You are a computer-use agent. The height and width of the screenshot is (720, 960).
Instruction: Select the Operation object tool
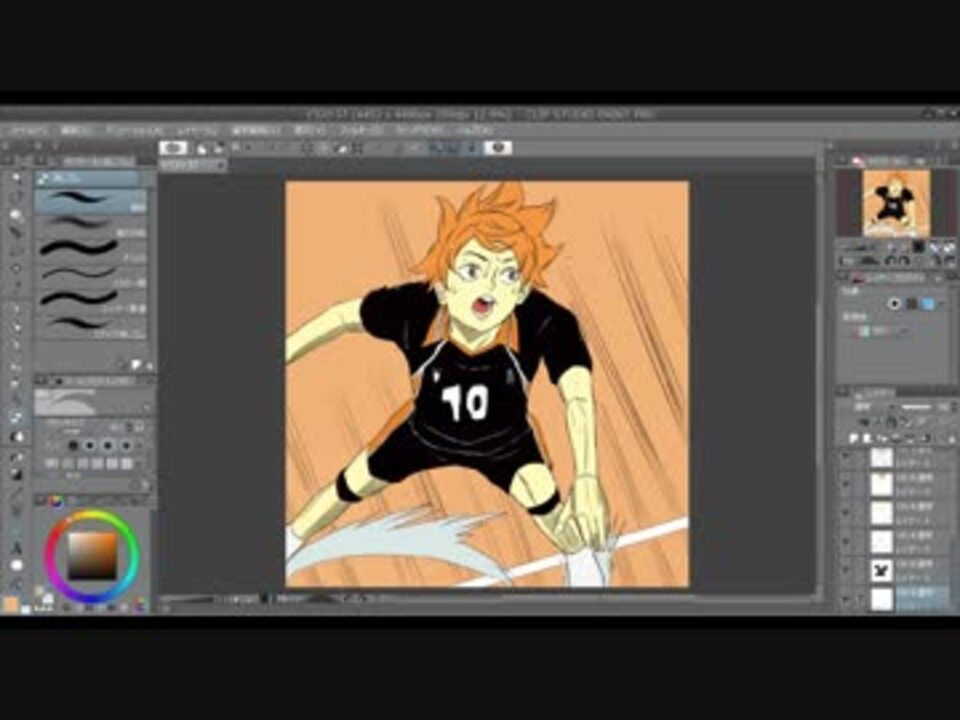point(17,214)
